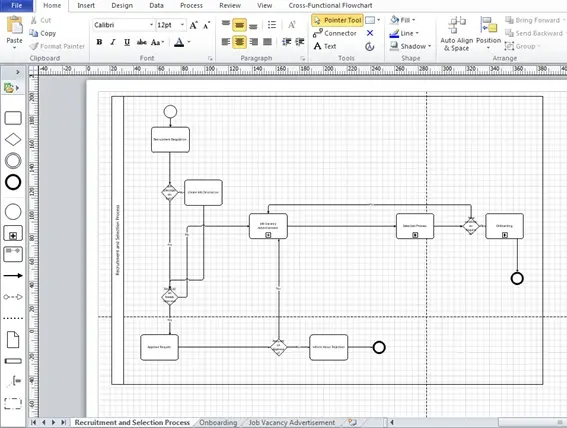Align text left
567x428 pixels.
(x=226, y=42)
